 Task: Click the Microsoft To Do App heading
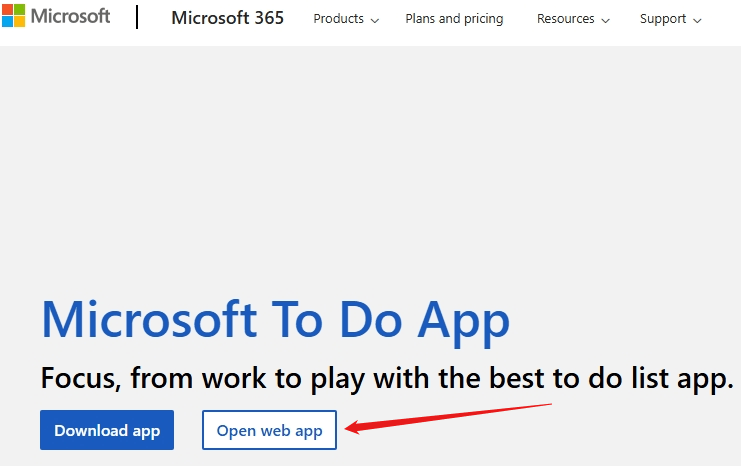pos(276,322)
